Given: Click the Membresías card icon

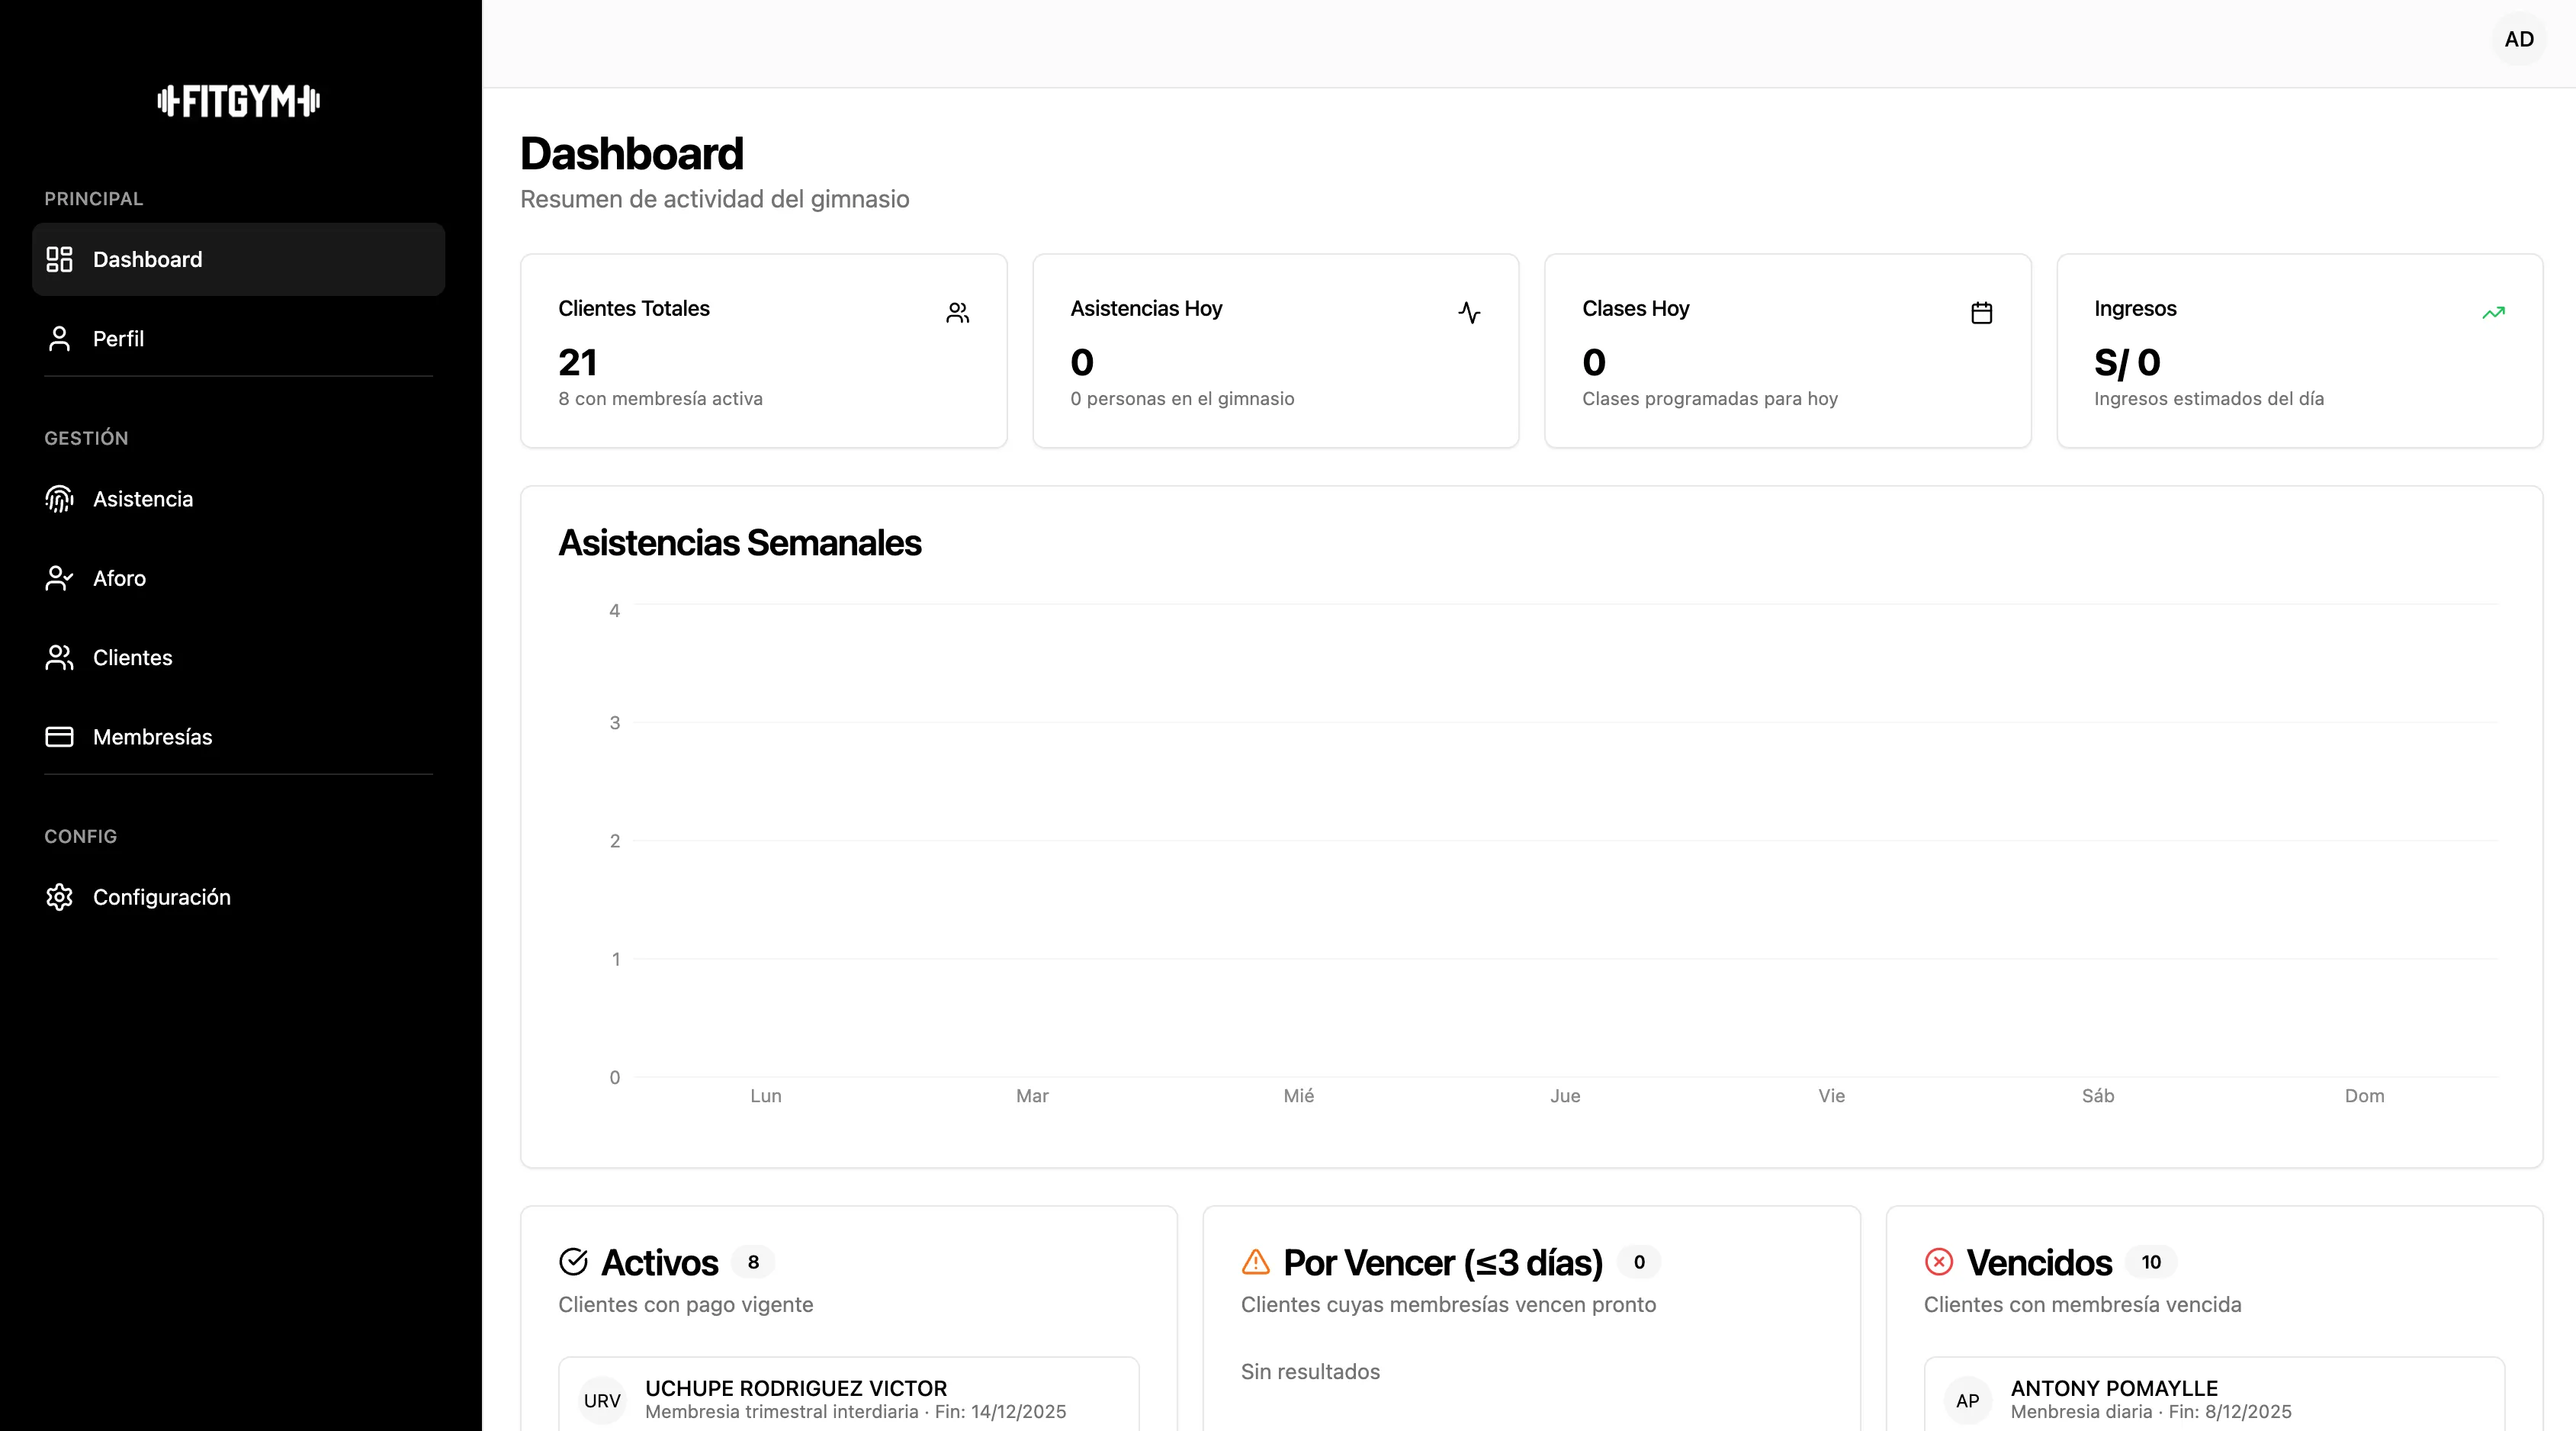Looking at the screenshot, I should (59, 737).
